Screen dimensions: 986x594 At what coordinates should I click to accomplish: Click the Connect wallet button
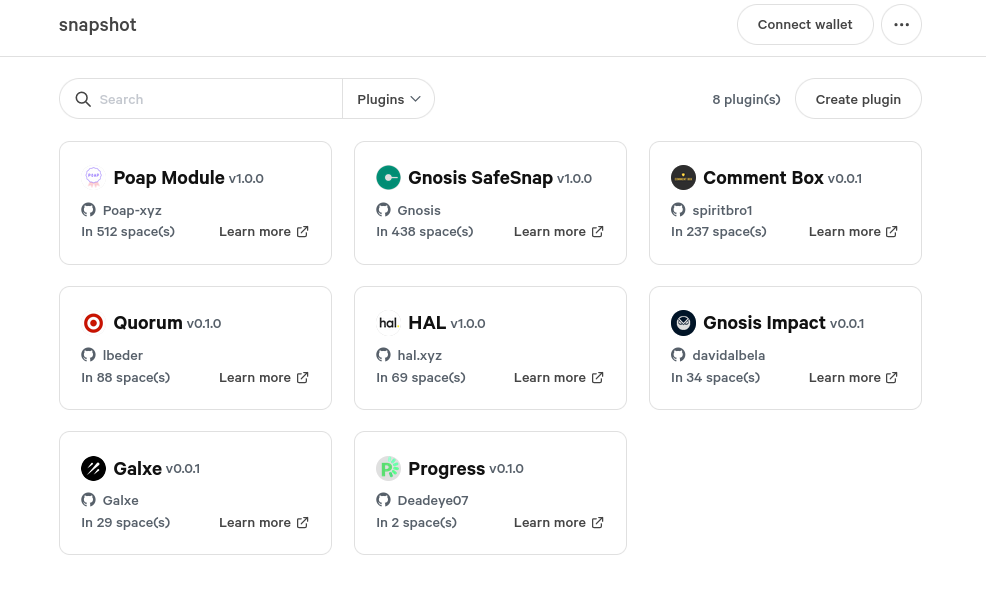[x=805, y=25]
